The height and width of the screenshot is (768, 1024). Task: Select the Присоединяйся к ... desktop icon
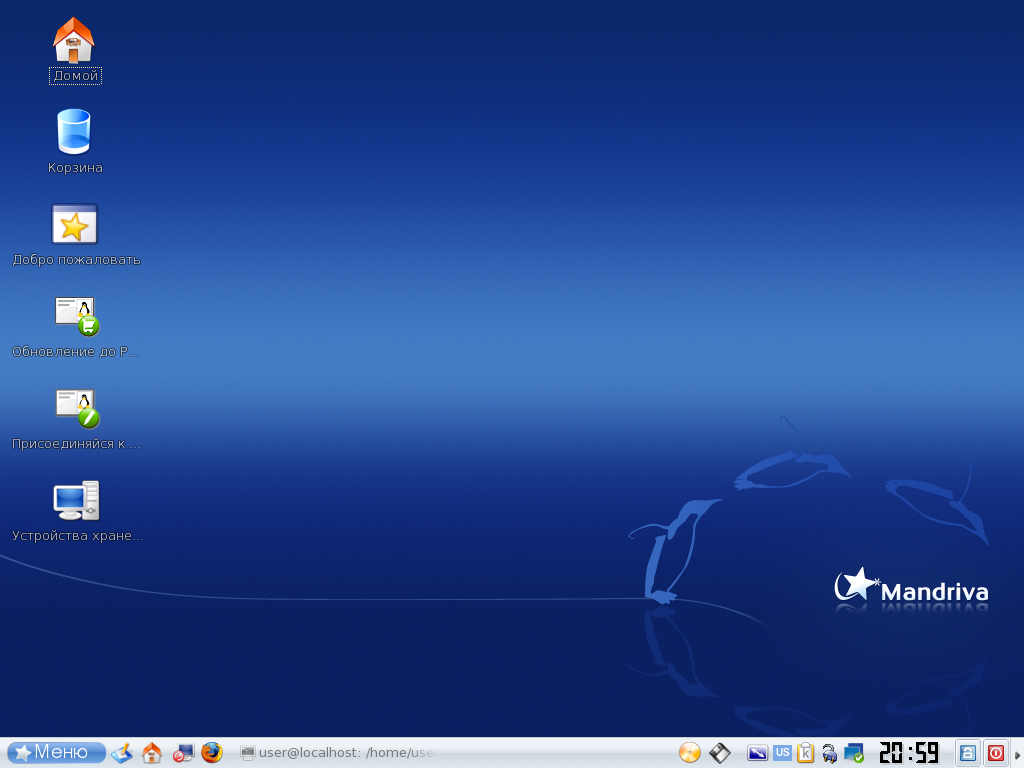pyautogui.click(x=76, y=408)
